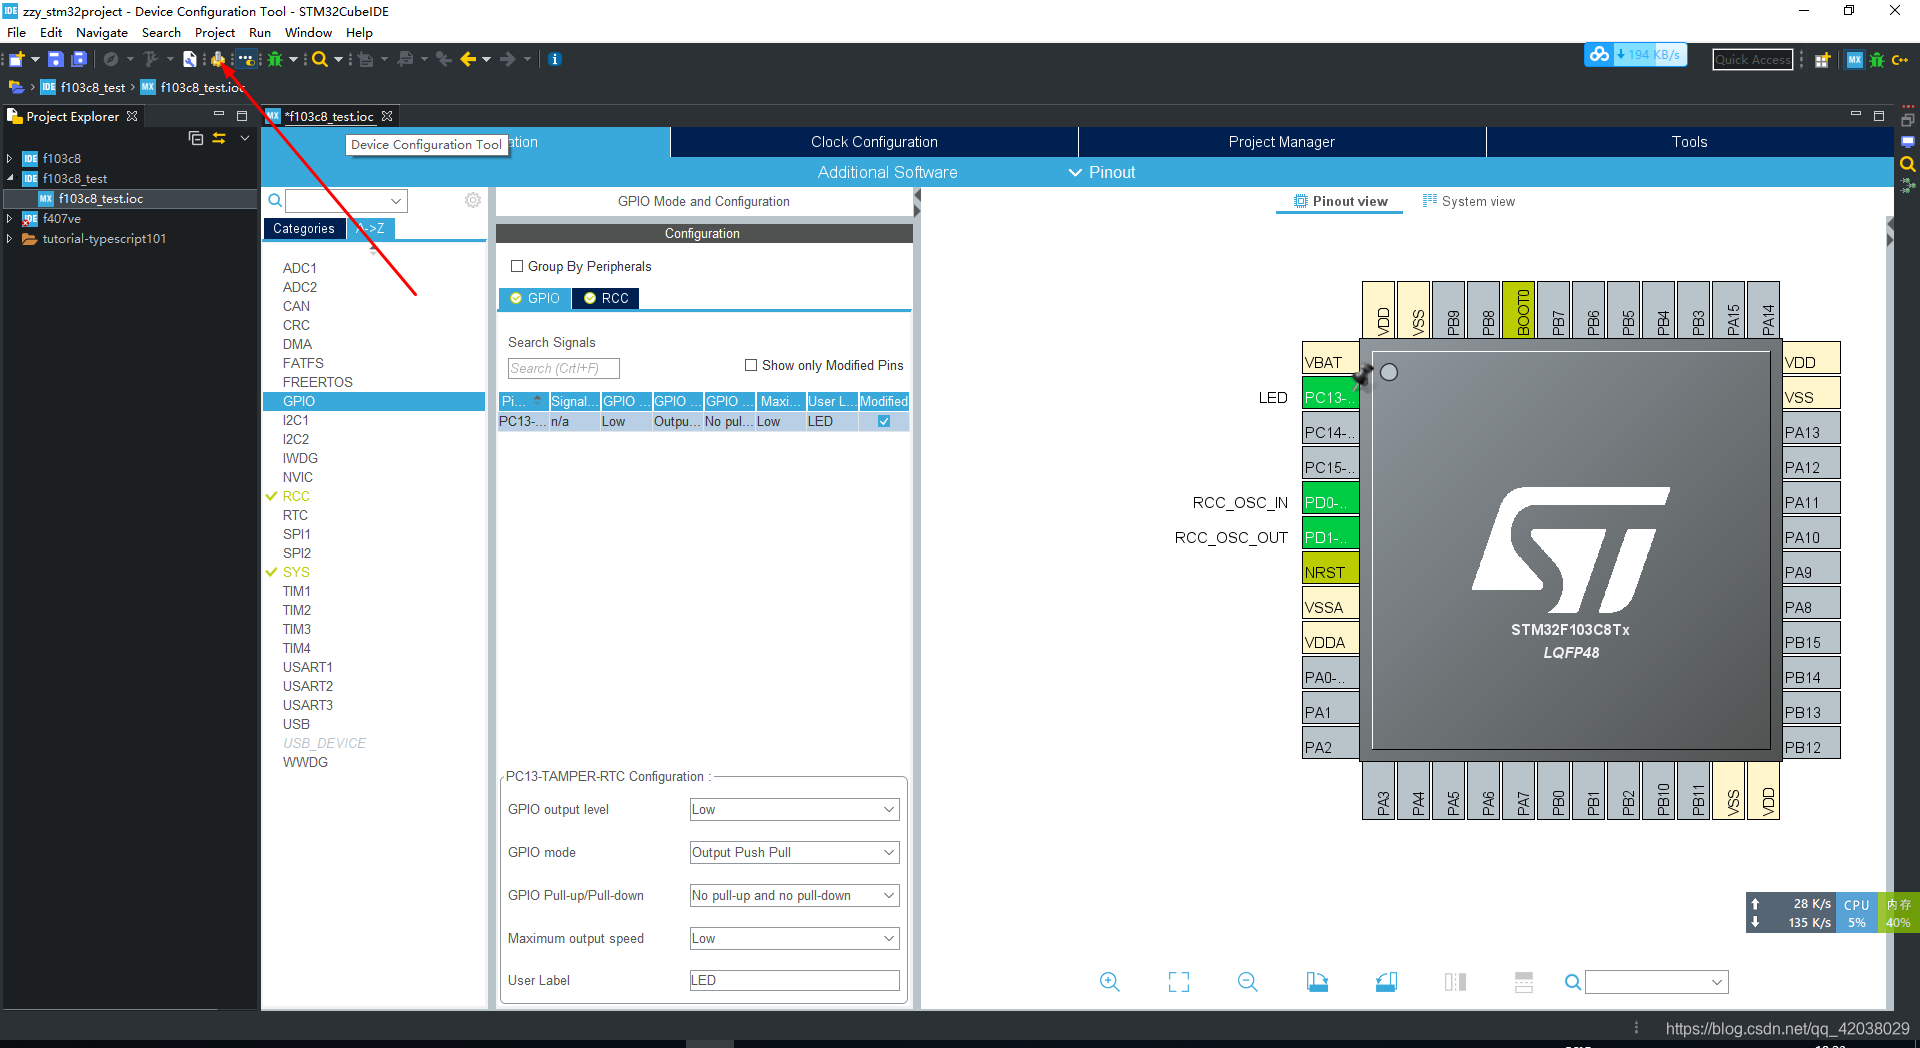Screen dimensions: 1920x1048
Task: Click Collapse All in Project Explorer
Action: [x=196, y=138]
